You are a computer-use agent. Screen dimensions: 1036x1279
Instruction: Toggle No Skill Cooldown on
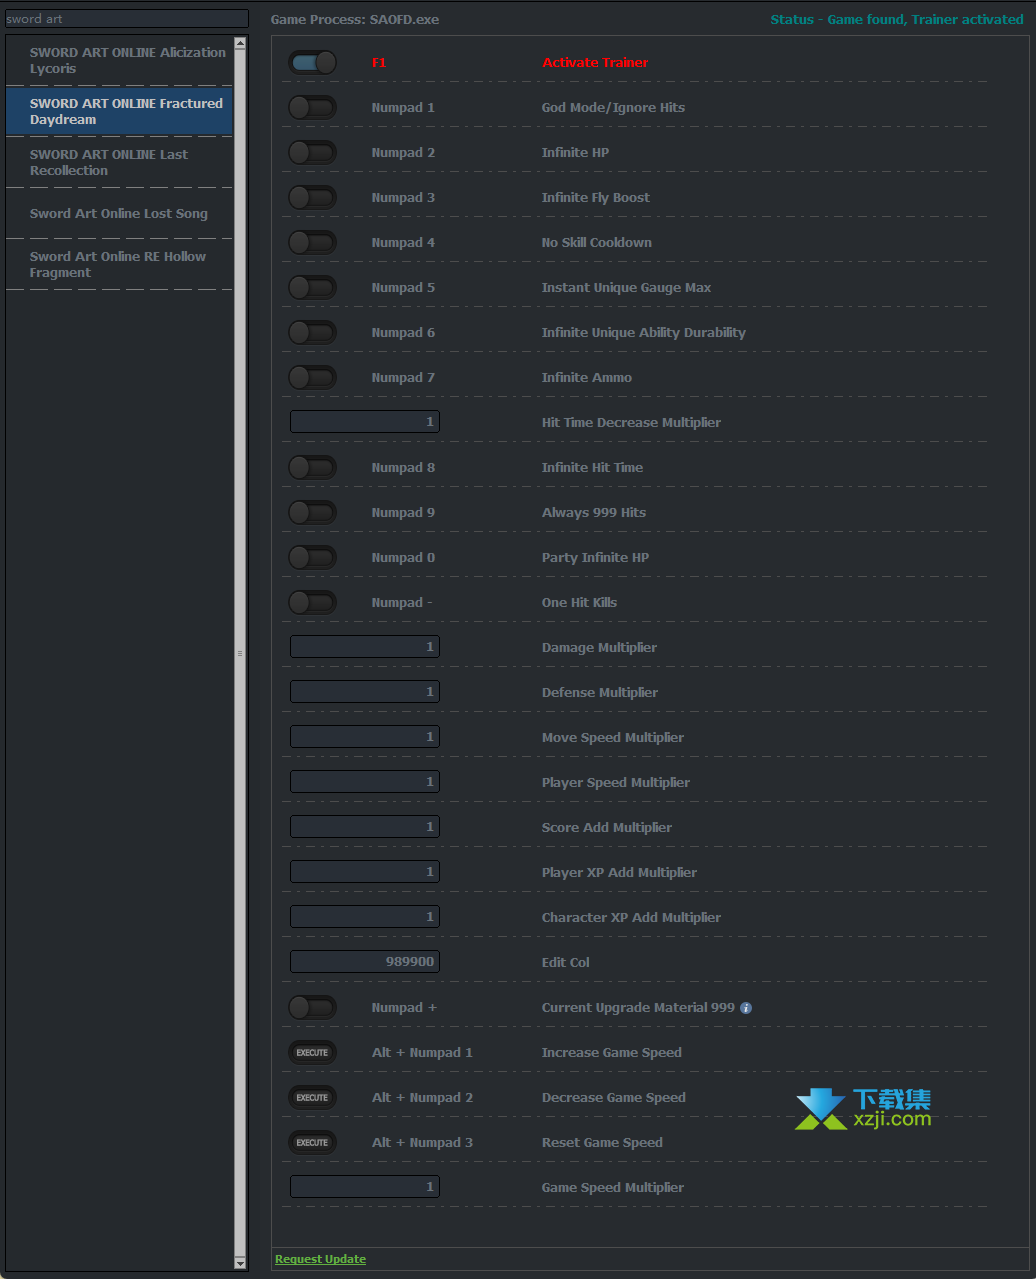click(312, 242)
